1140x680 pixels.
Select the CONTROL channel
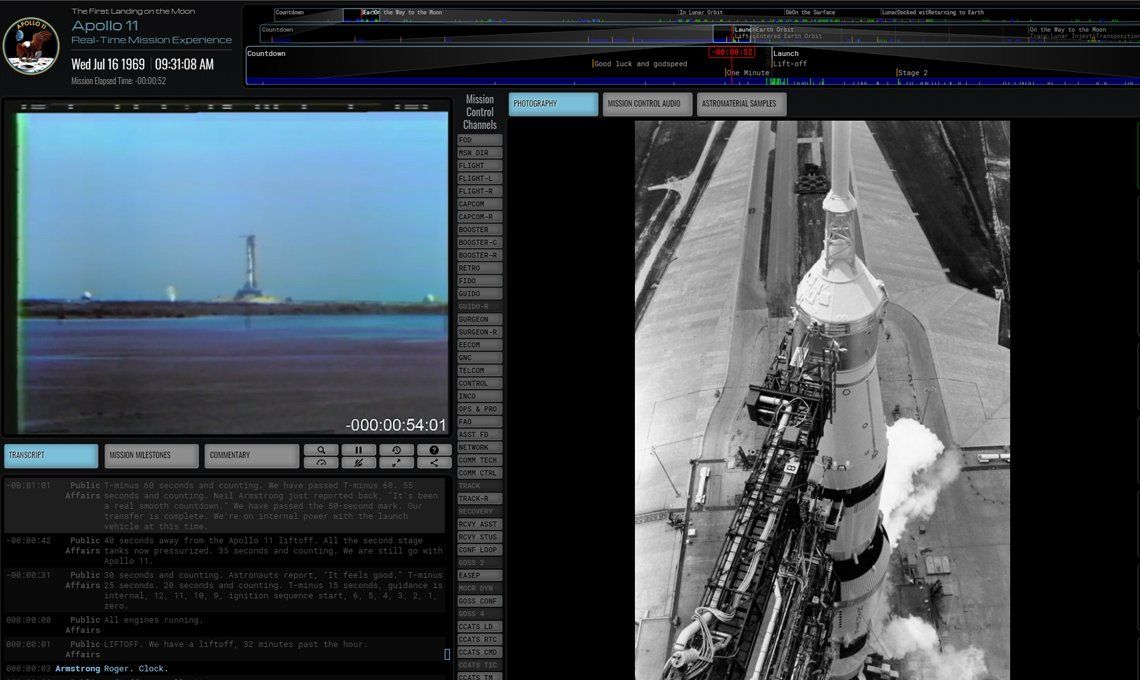pos(480,383)
